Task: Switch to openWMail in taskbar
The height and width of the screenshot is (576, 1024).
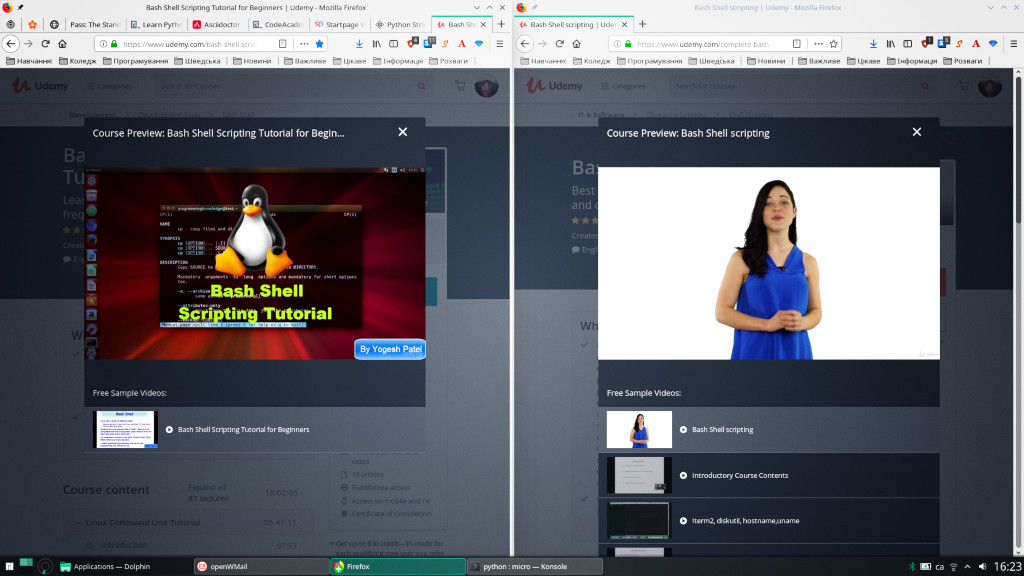Action: point(260,566)
